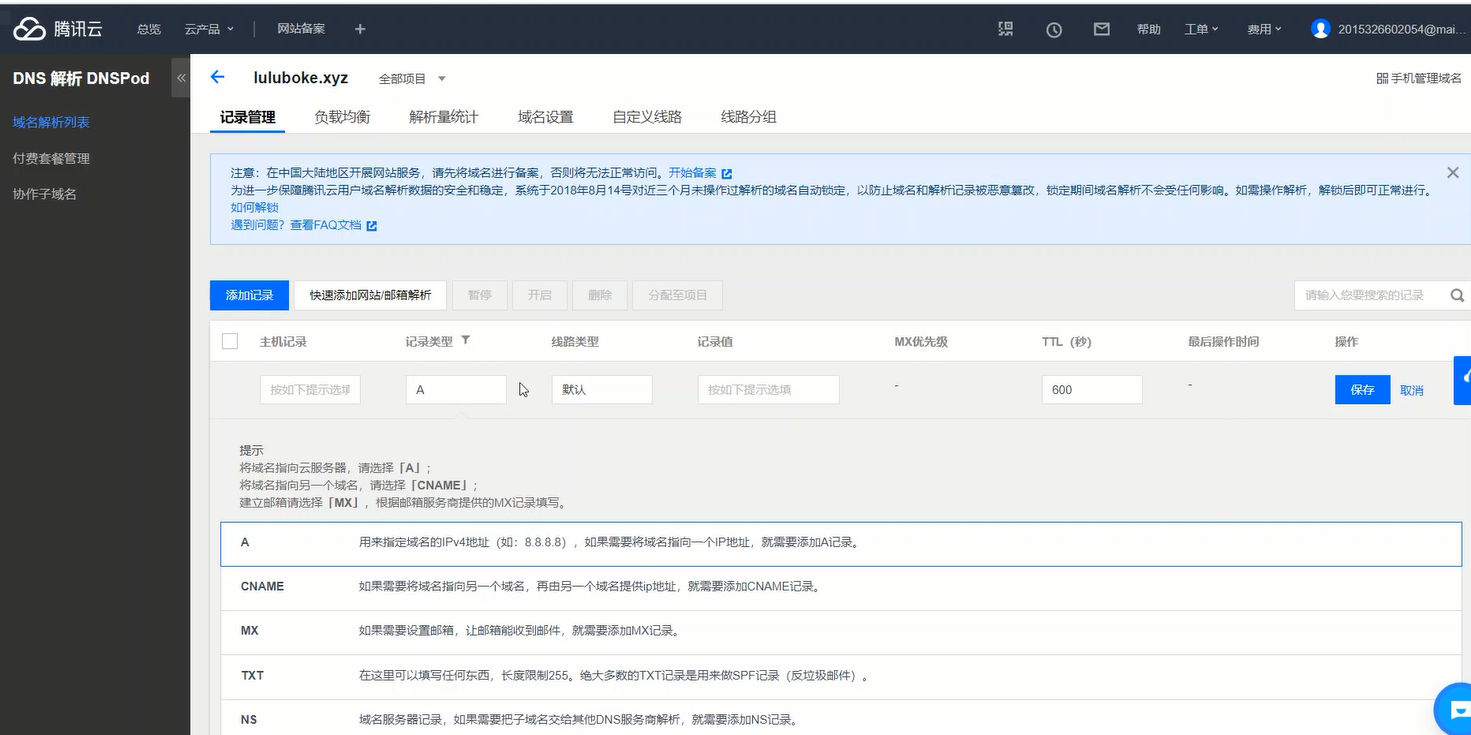
Task: Open external link icon after 开始备案
Action: tap(727, 173)
